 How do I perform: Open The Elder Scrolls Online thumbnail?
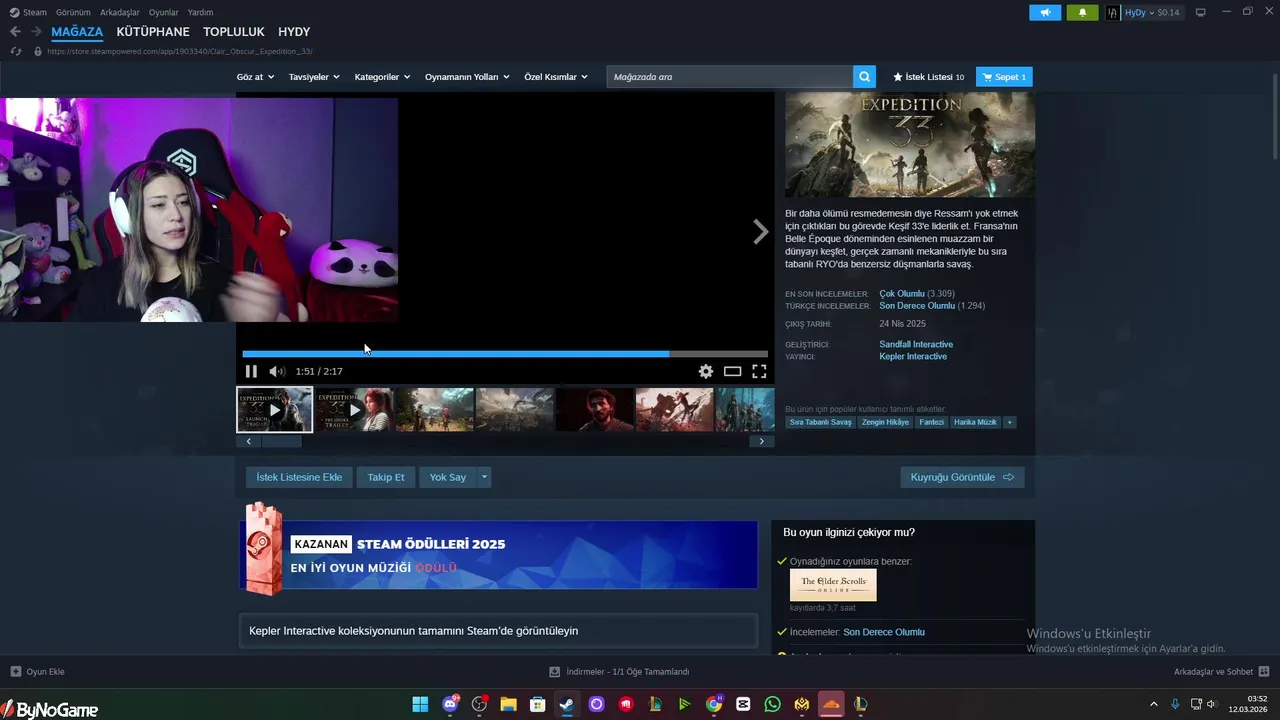(x=833, y=585)
